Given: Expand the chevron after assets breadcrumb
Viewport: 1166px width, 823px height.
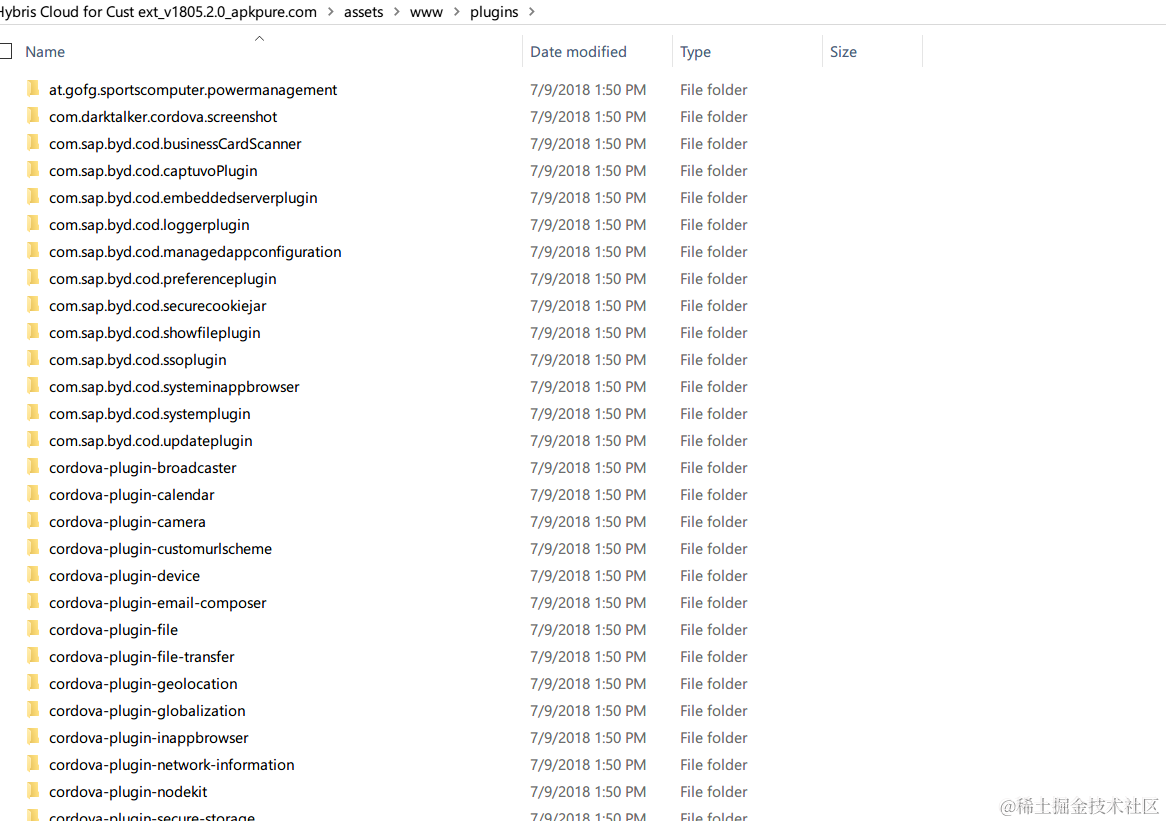Looking at the screenshot, I should (396, 12).
